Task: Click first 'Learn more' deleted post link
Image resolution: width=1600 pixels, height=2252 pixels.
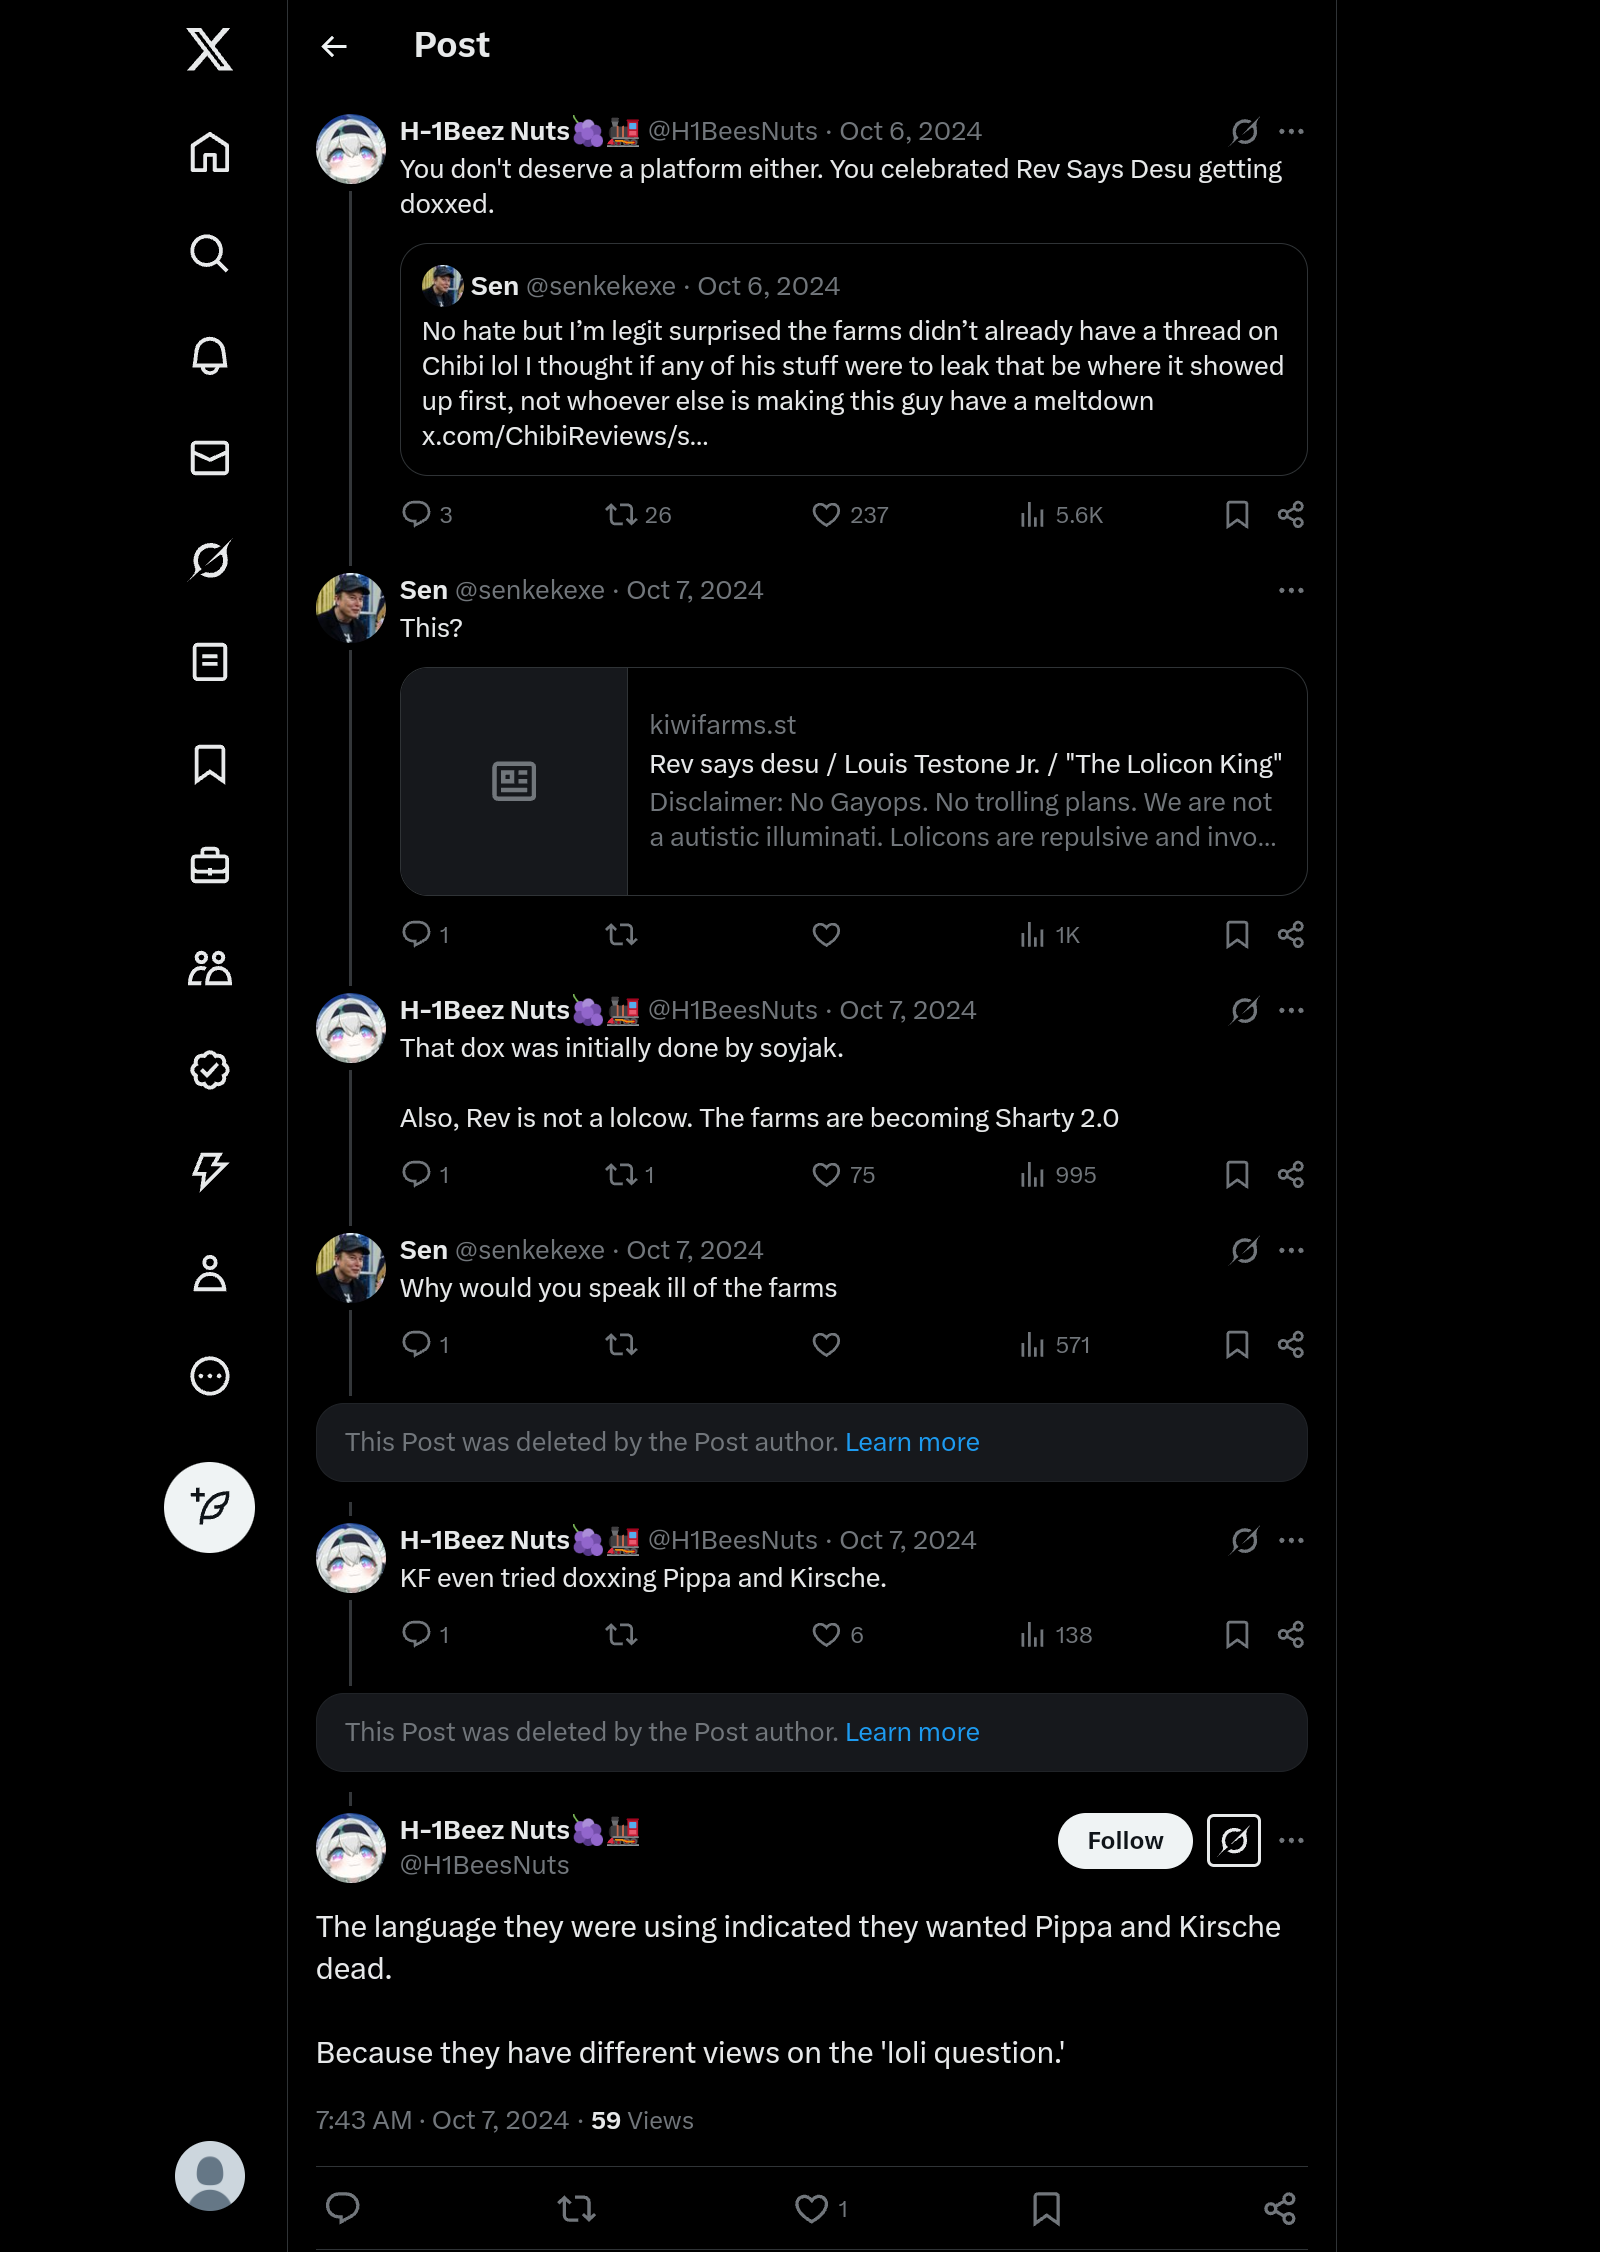Action: tap(912, 1442)
